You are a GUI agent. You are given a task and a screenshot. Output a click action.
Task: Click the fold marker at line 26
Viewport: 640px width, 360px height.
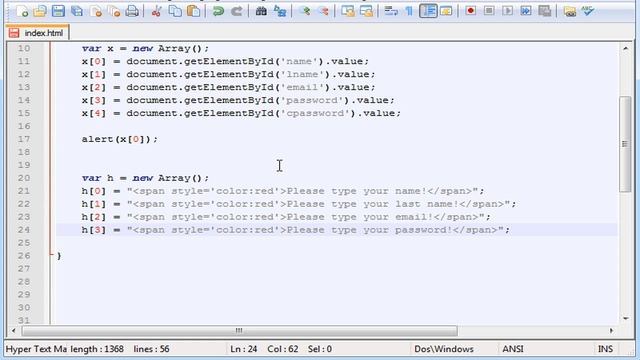51,255
